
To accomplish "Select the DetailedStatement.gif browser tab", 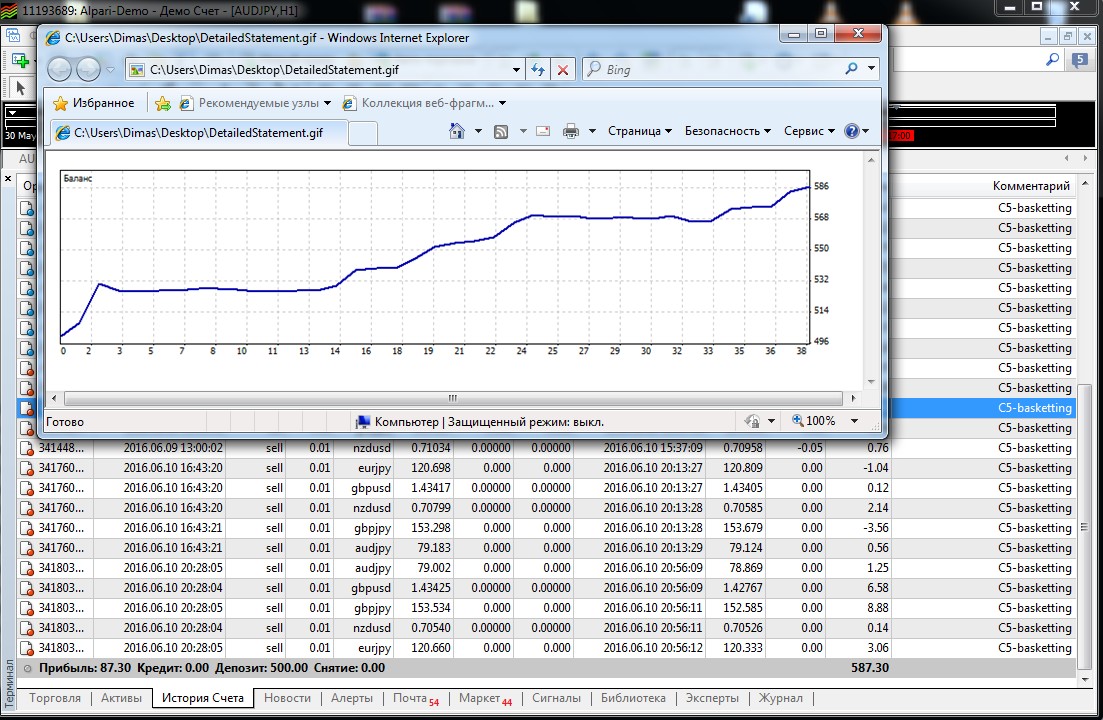I will click(198, 132).
